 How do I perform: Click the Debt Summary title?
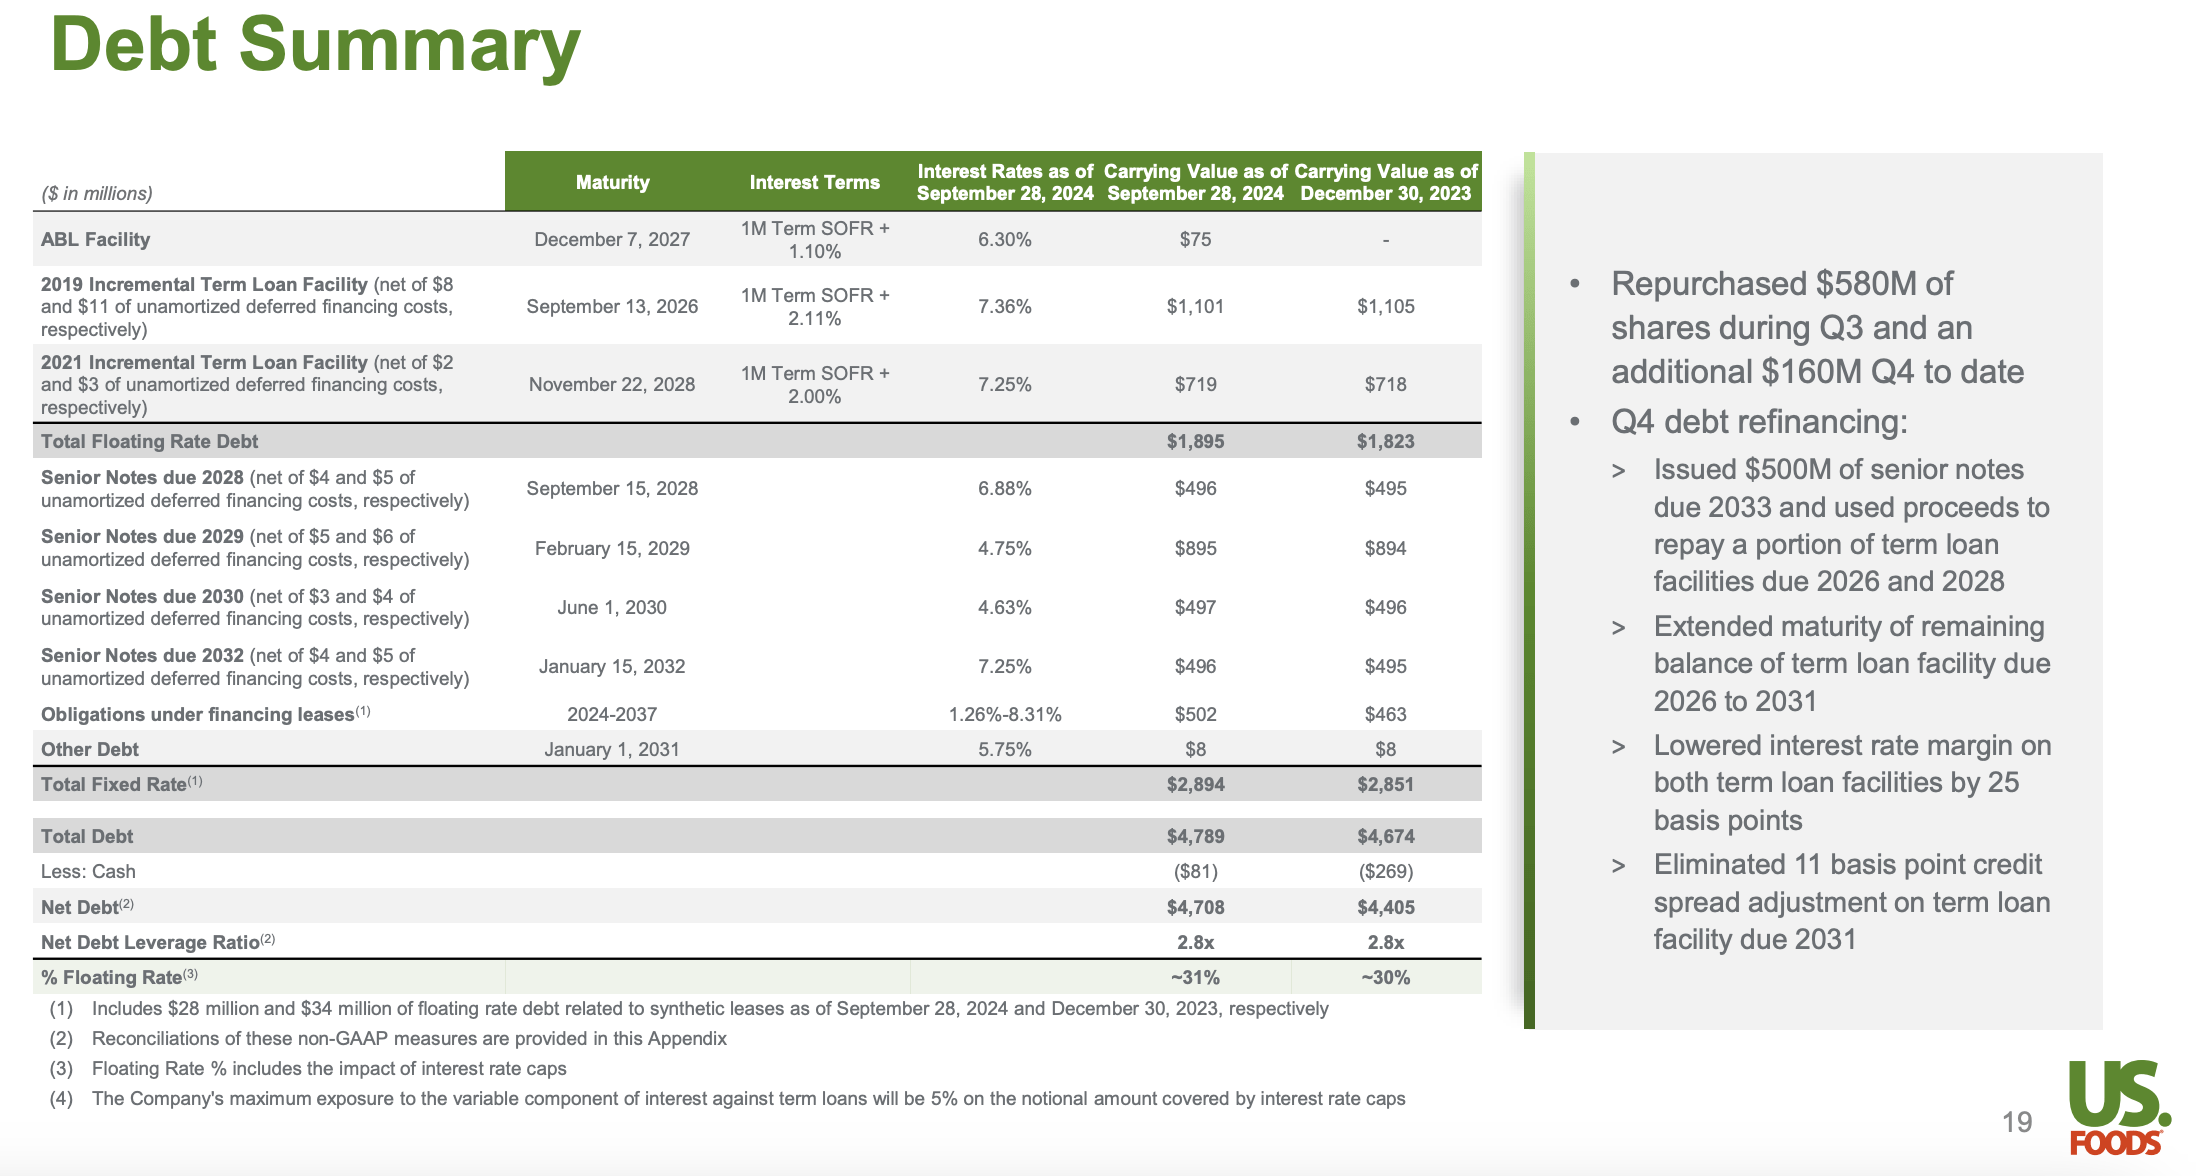coord(315,45)
